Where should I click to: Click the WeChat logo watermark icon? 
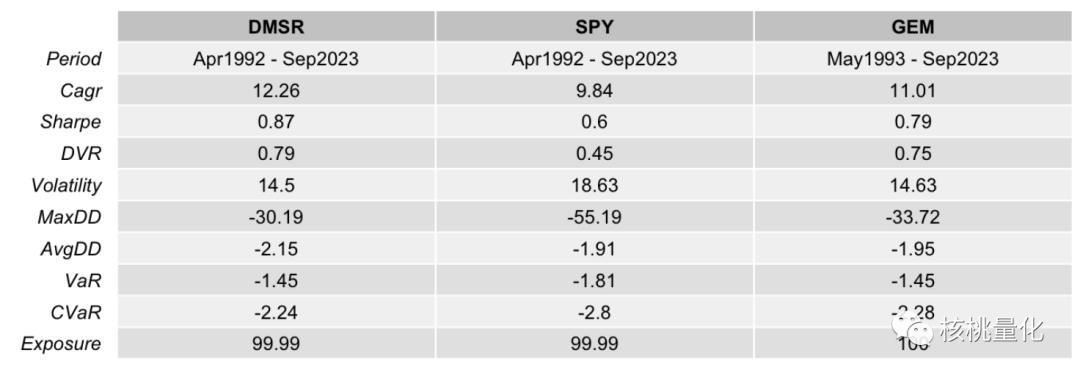click(x=913, y=328)
